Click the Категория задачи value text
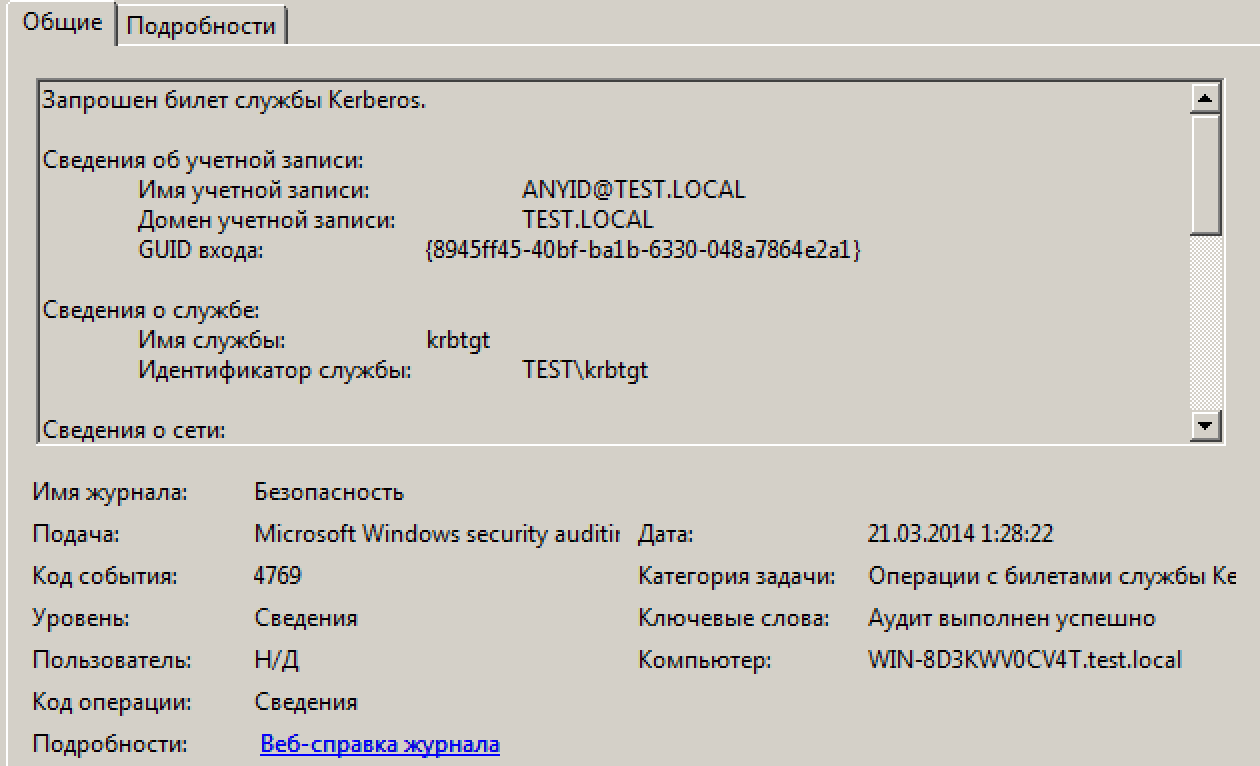Viewport: 1260px width, 766px height. [1052, 577]
